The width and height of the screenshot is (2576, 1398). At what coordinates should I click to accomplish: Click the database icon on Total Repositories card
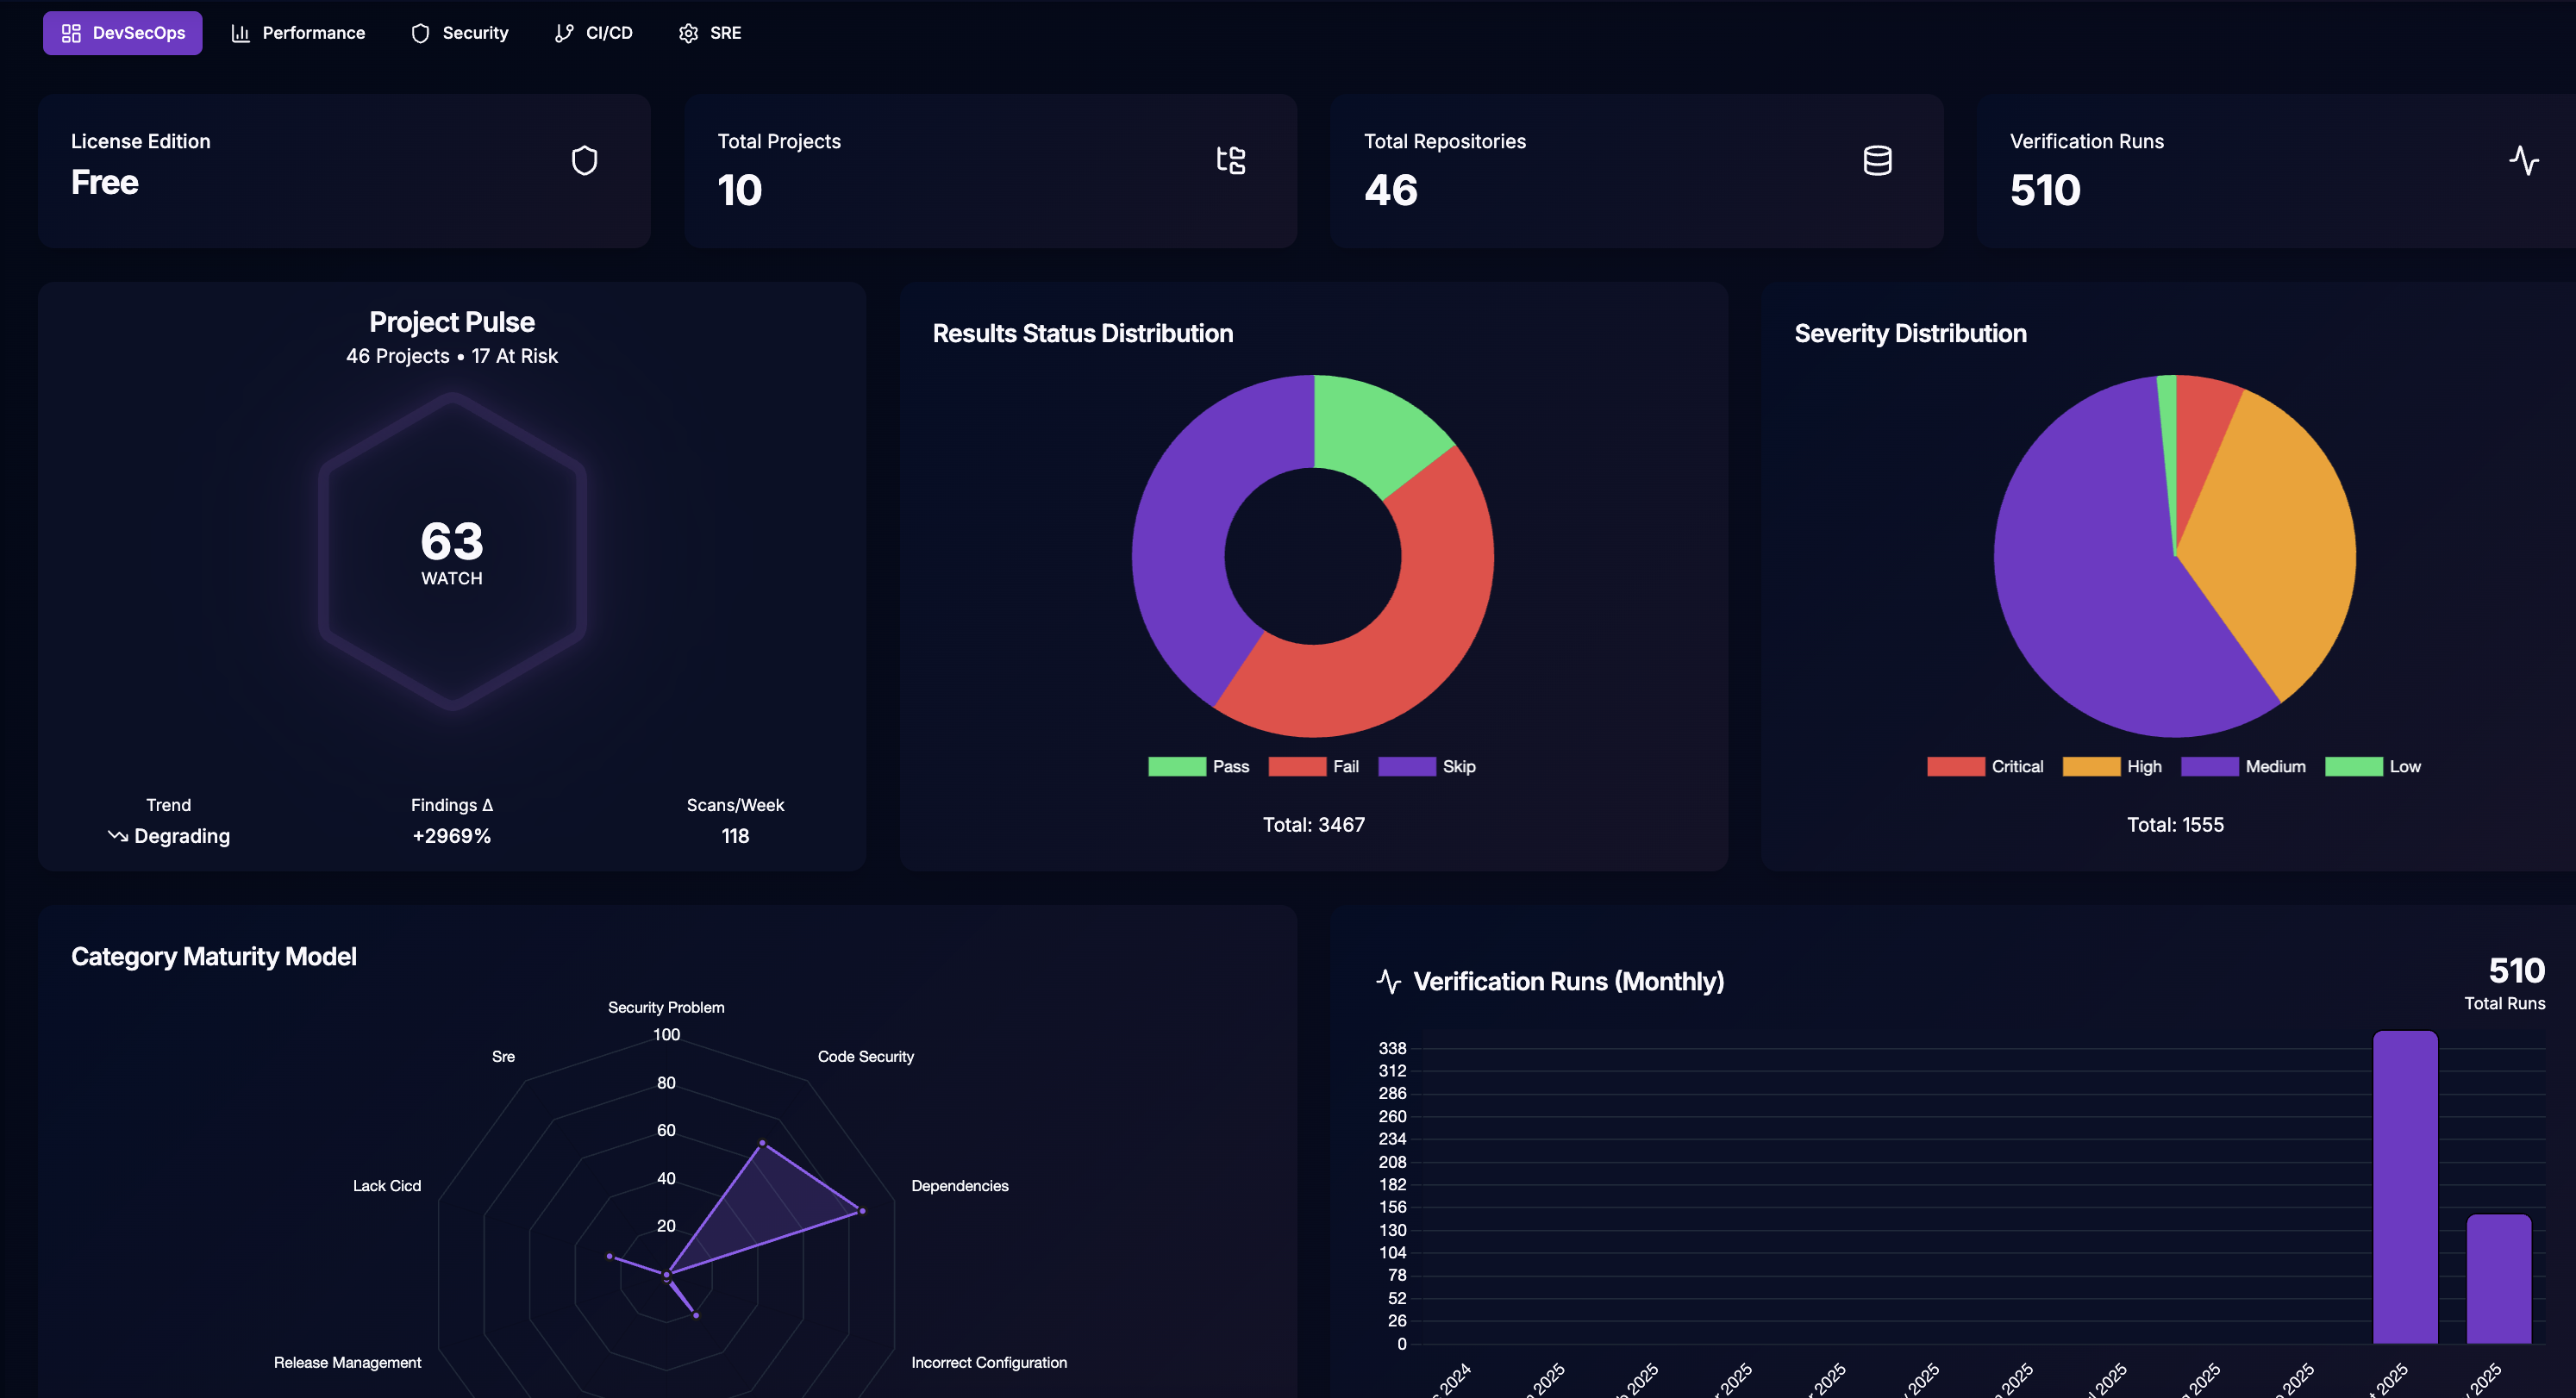pyautogui.click(x=1878, y=160)
